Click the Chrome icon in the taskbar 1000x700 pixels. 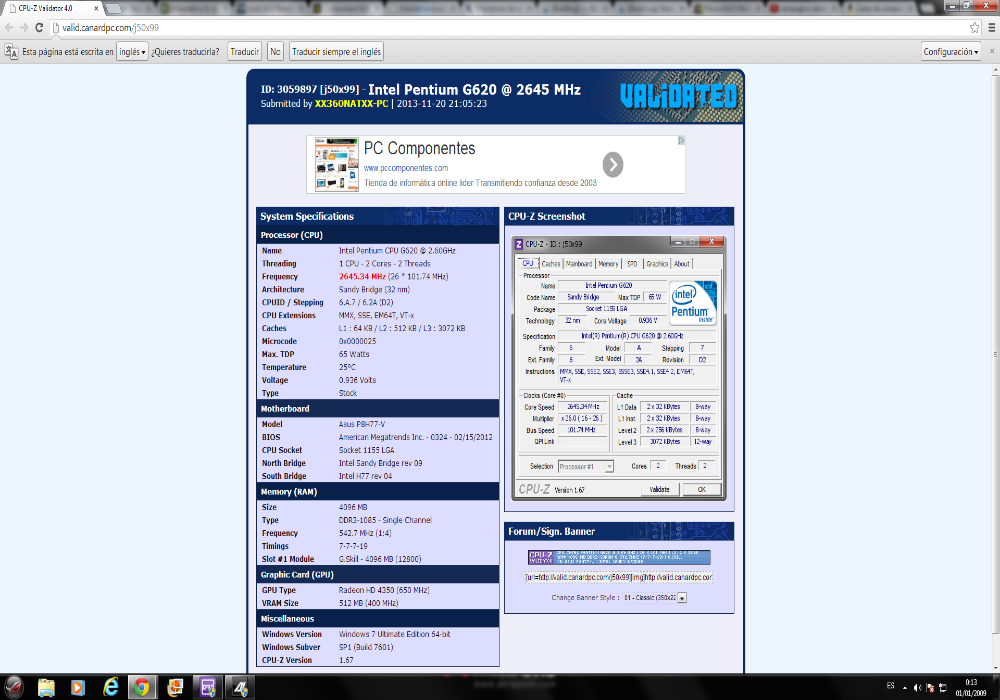pyautogui.click(x=142, y=687)
